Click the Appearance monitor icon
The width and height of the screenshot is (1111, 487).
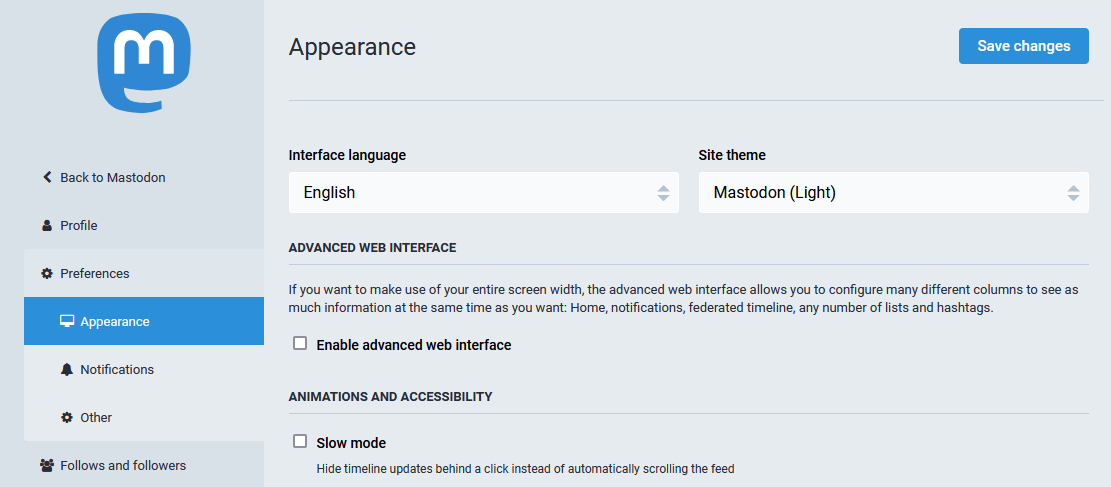tap(67, 322)
